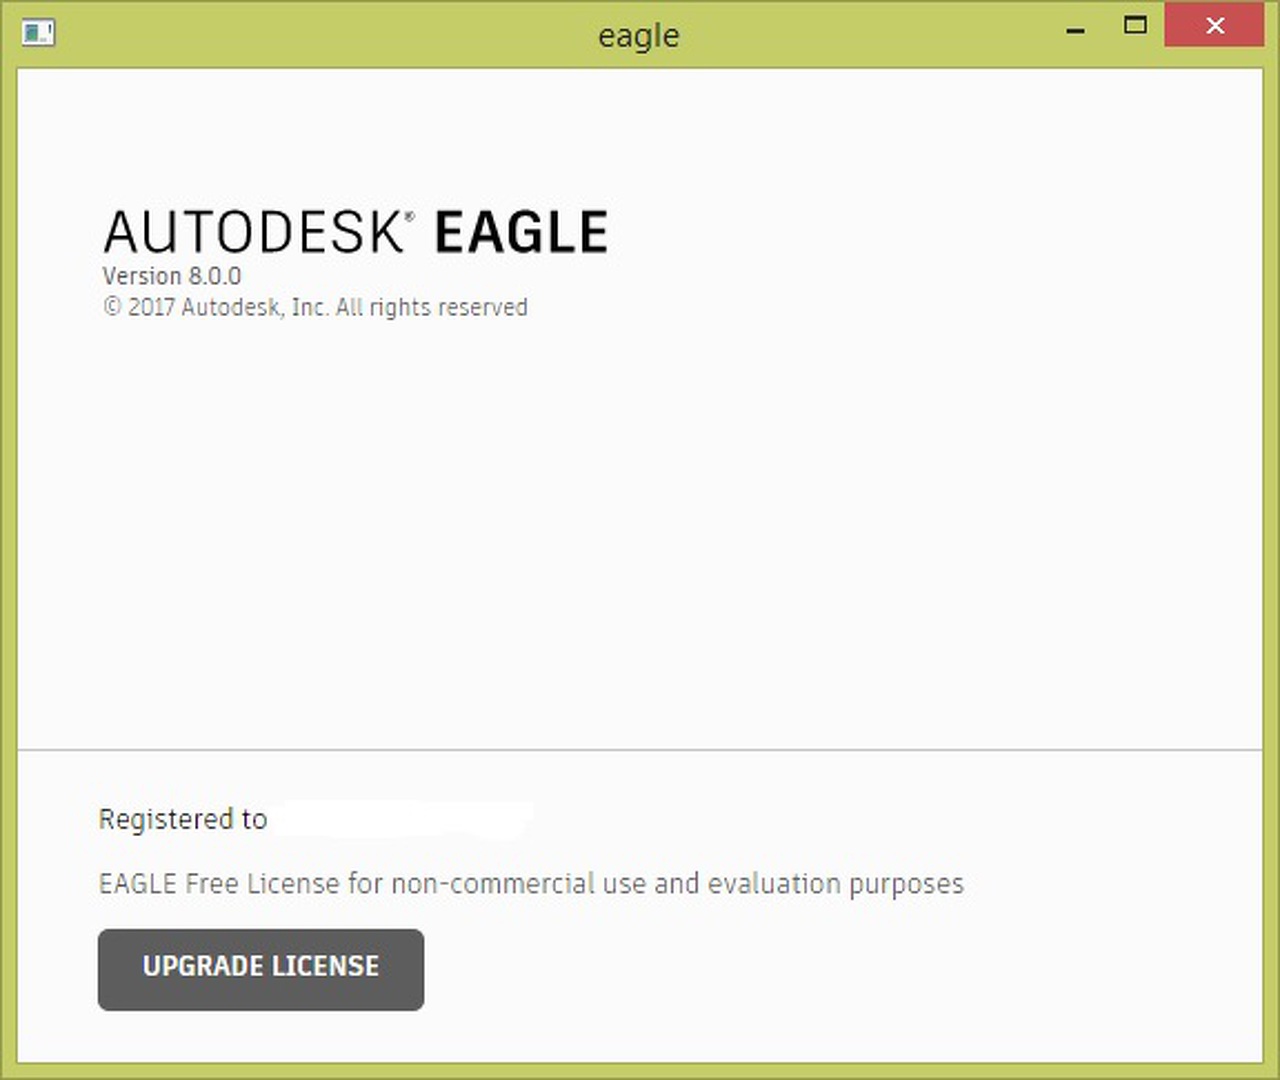Screen dimensions: 1280x1080
Task: Click the '© 2017 Autodesk, Inc.' copyright line
Action: [x=315, y=307]
